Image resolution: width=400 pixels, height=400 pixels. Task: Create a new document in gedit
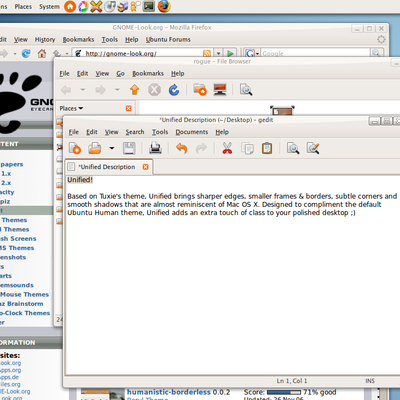75,148
